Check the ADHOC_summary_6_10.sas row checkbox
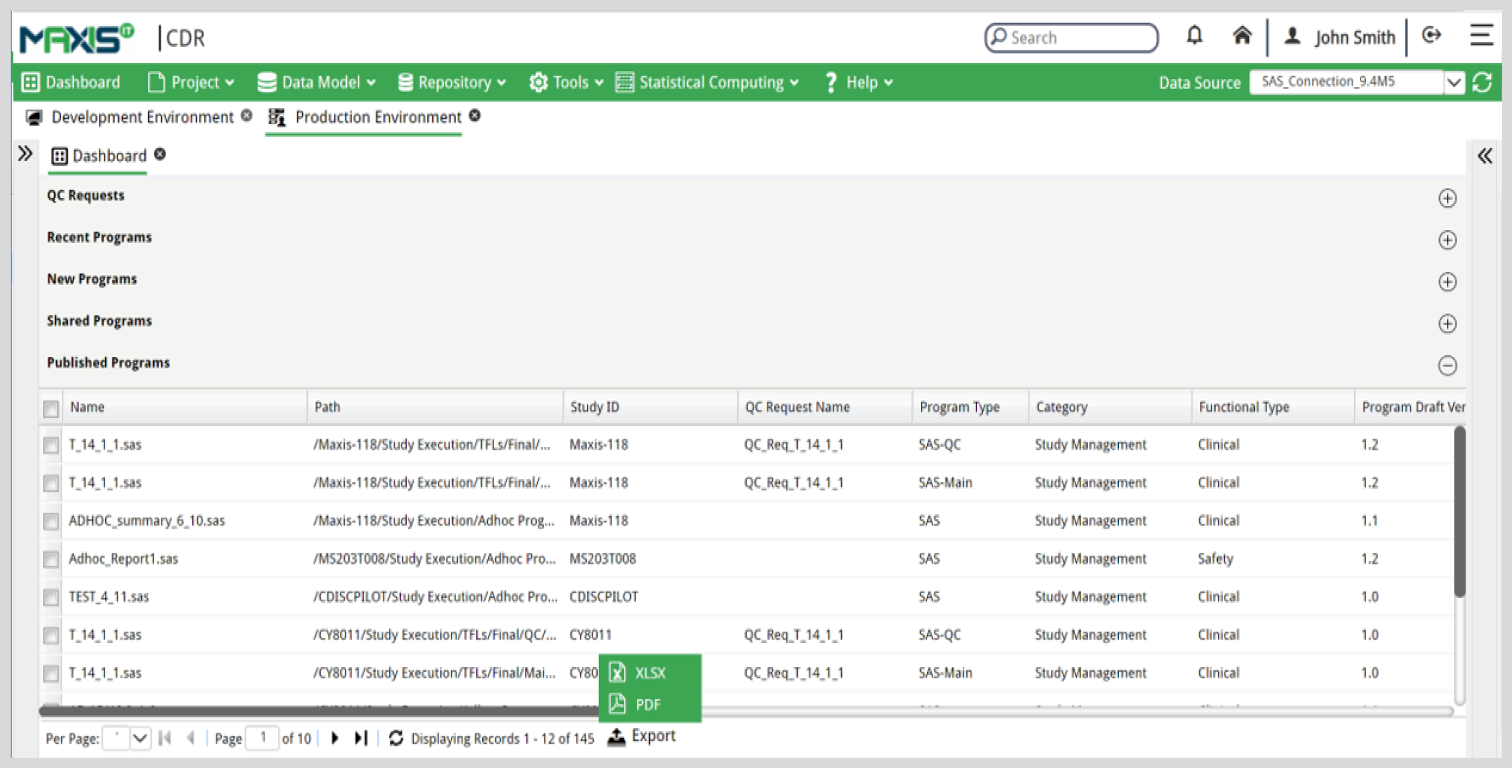The width and height of the screenshot is (1512, 768). [51, 521]
